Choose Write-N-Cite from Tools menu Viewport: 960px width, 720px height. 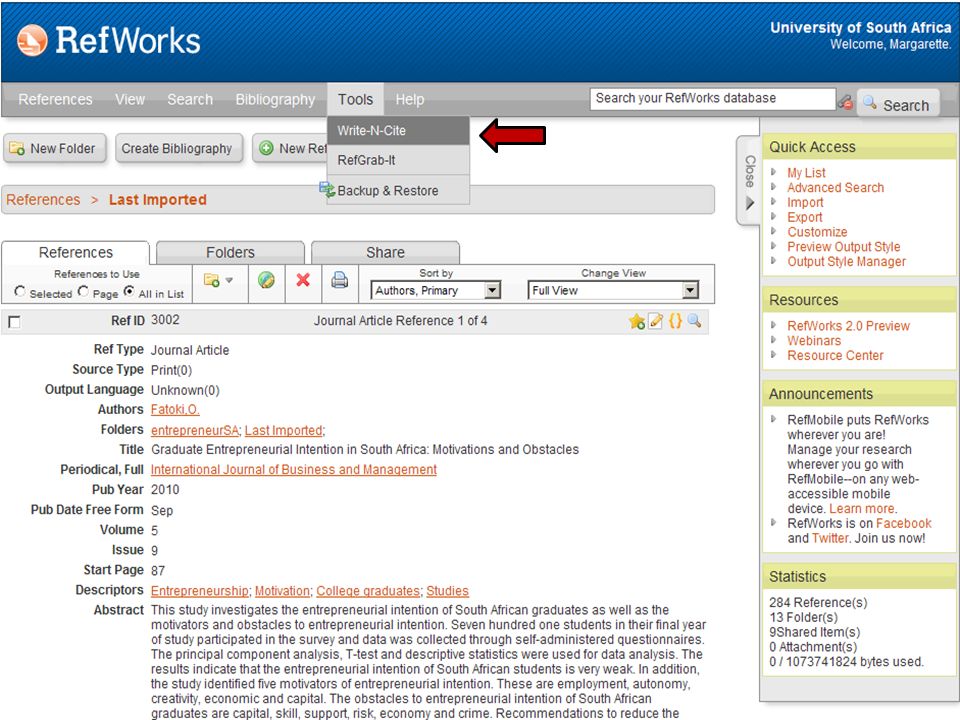(x=399, y=130)
